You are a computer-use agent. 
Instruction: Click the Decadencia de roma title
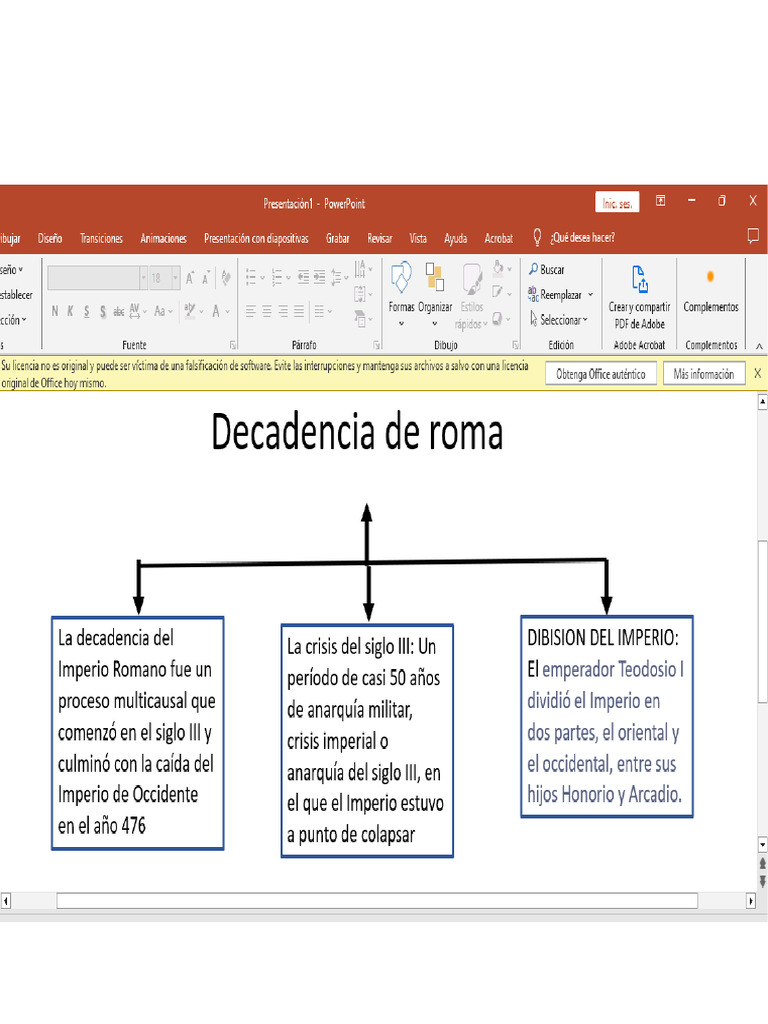pyautogui.click(x=357, y=432)
